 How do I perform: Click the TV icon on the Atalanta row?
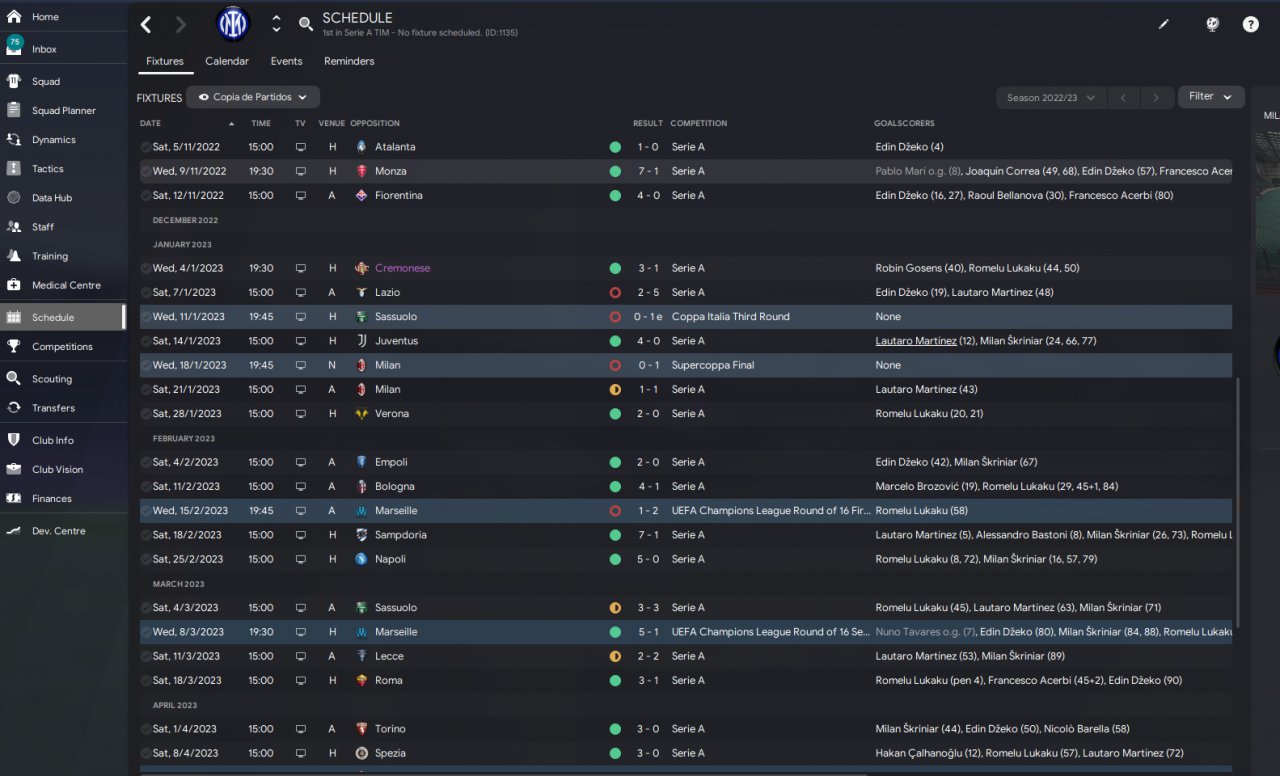point(301,147)
